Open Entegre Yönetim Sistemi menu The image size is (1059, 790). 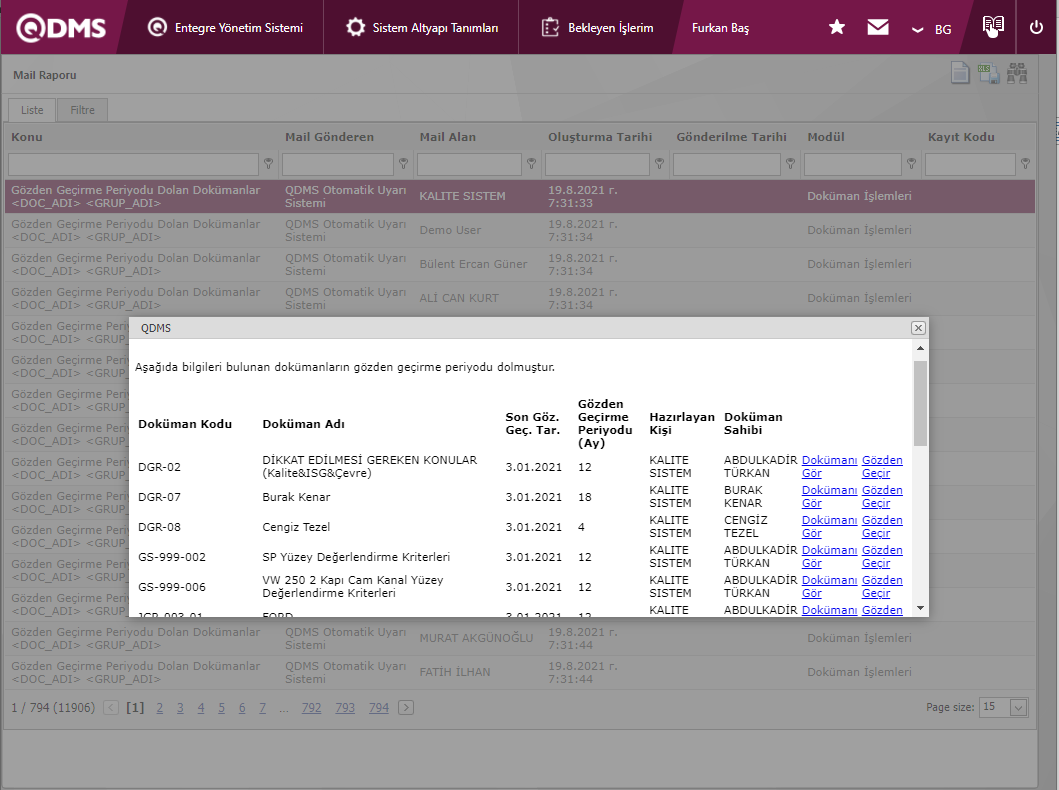(x=225, y=28)
